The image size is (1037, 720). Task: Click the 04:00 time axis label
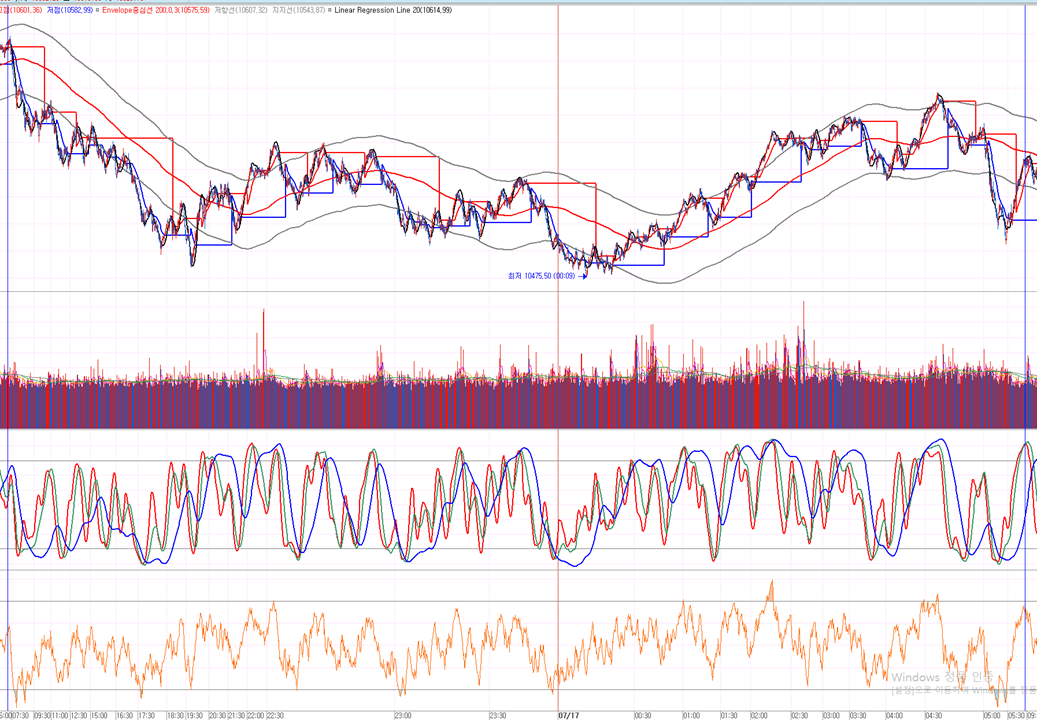tap(894, 715)
